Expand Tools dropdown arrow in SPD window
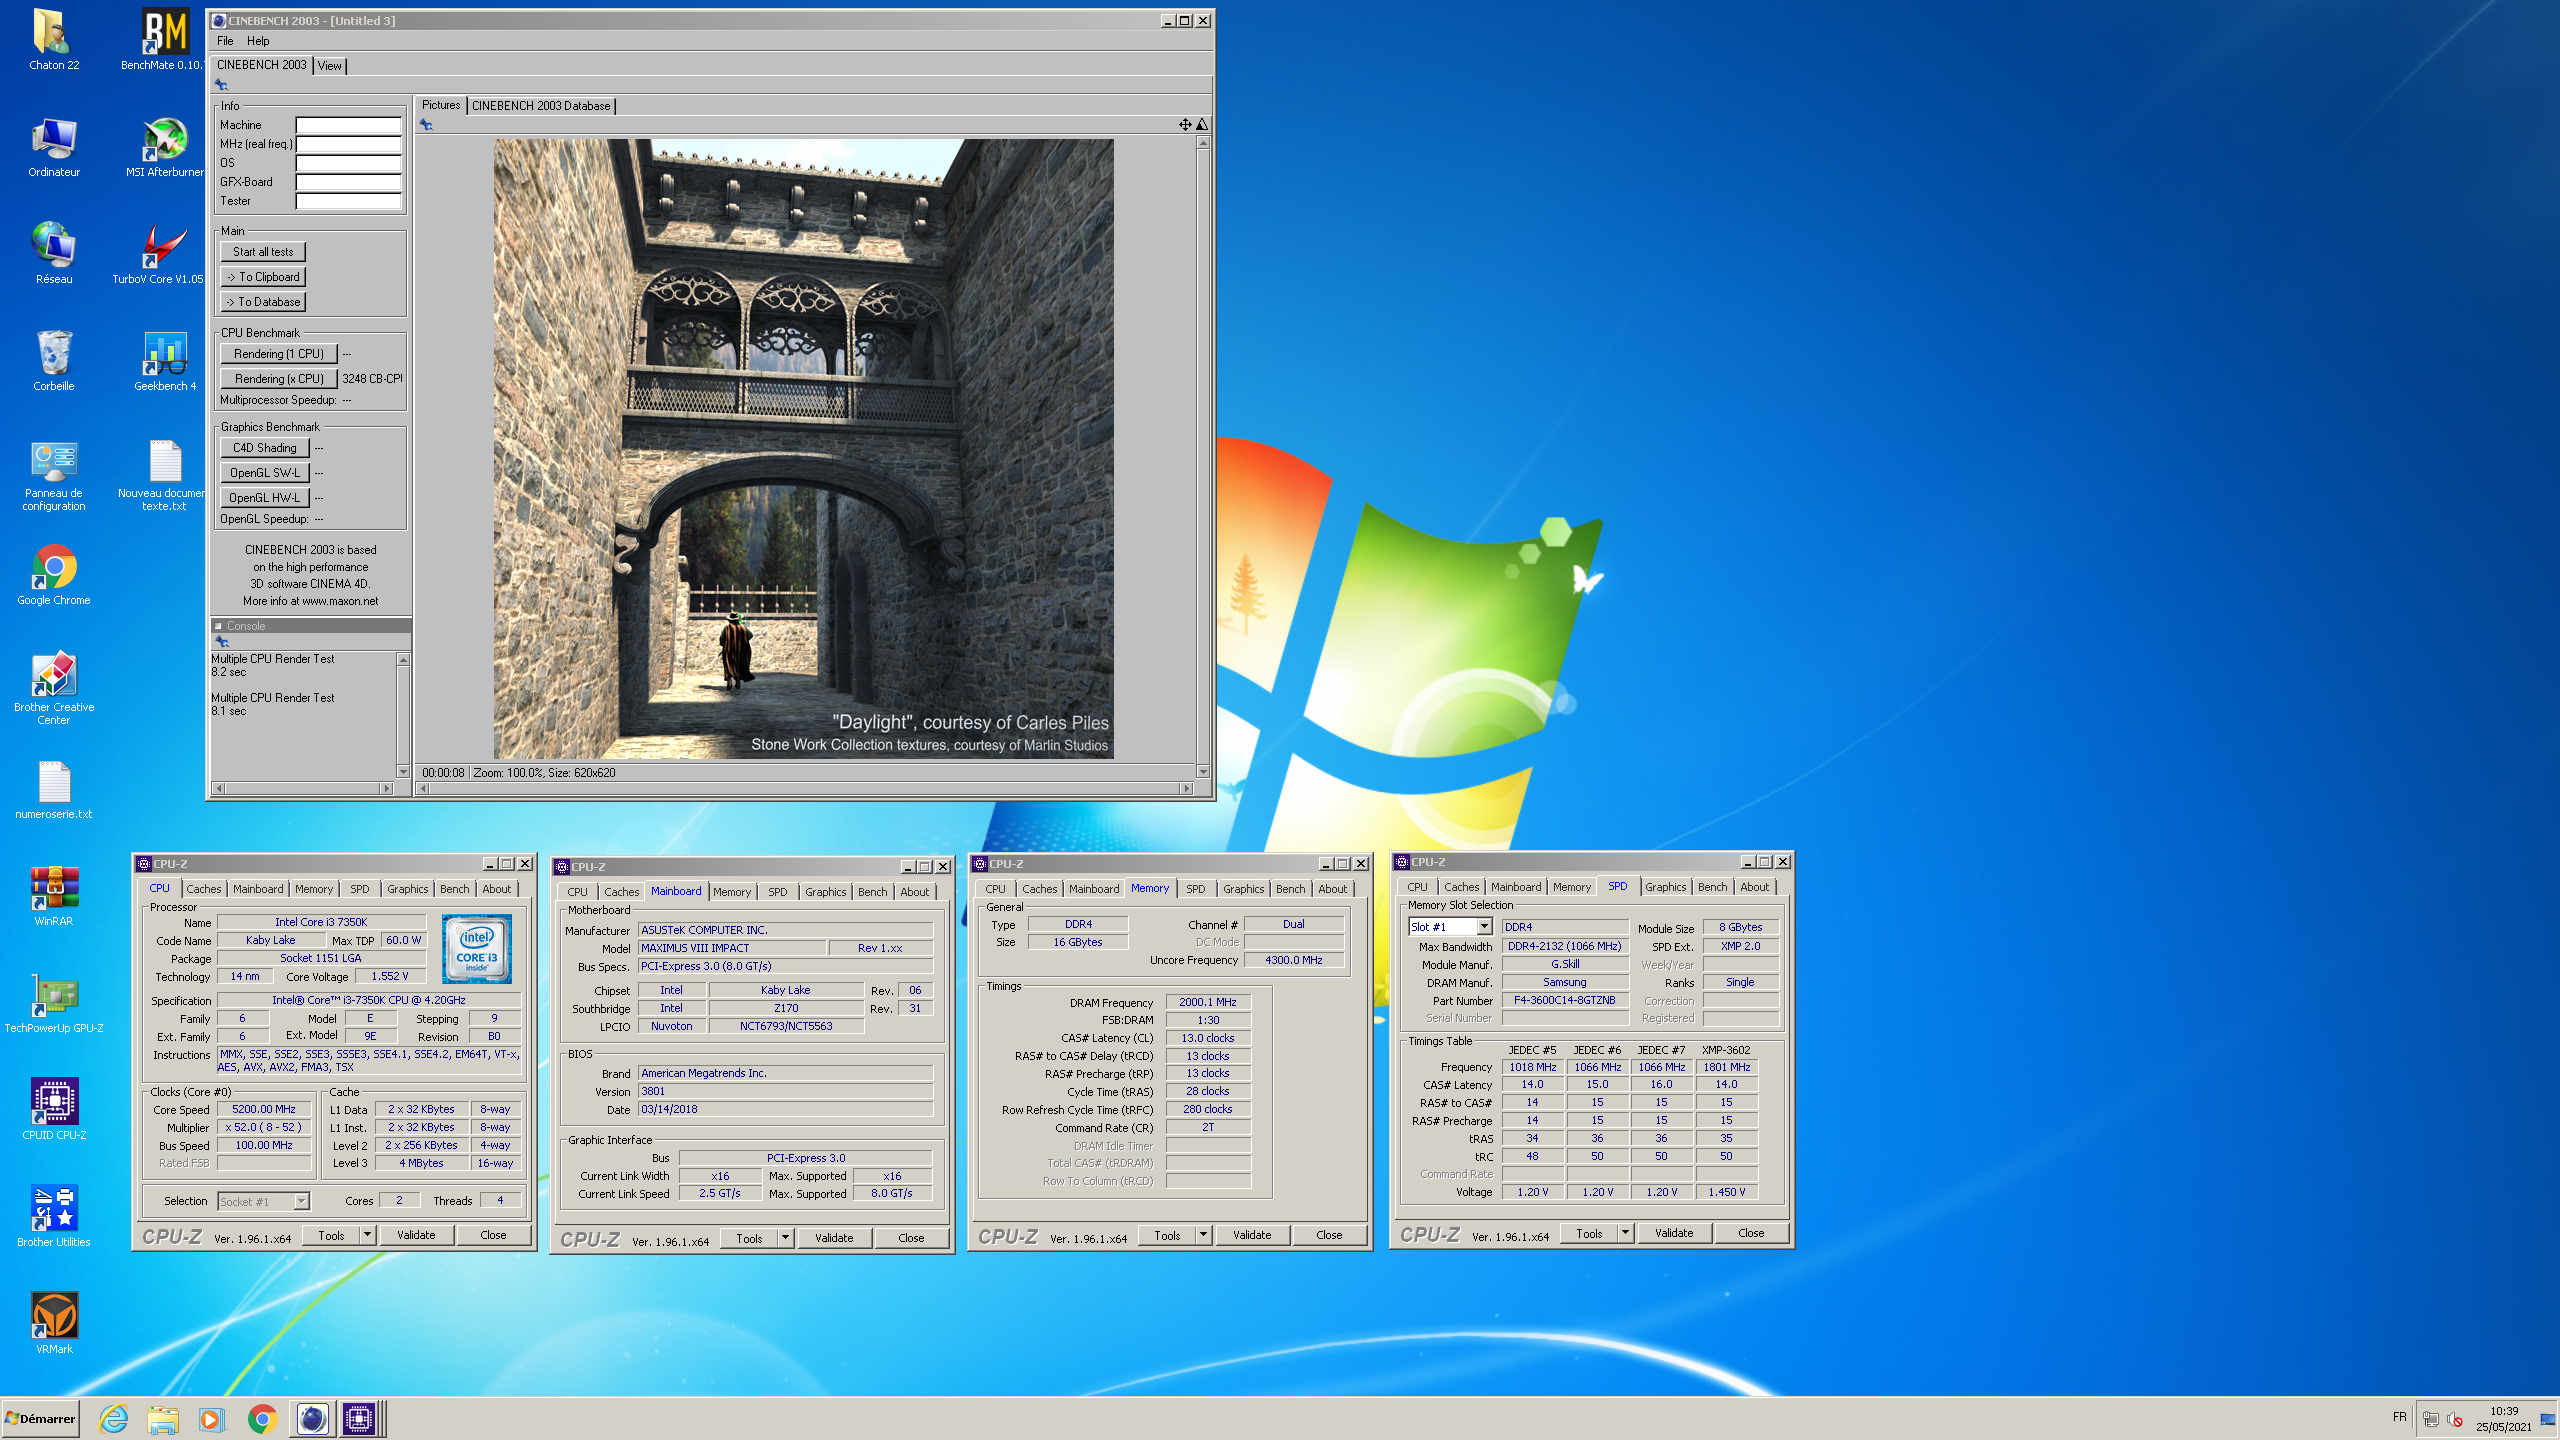The height and width of the screenshot is (1440, 2560). coord(1625,1233)
